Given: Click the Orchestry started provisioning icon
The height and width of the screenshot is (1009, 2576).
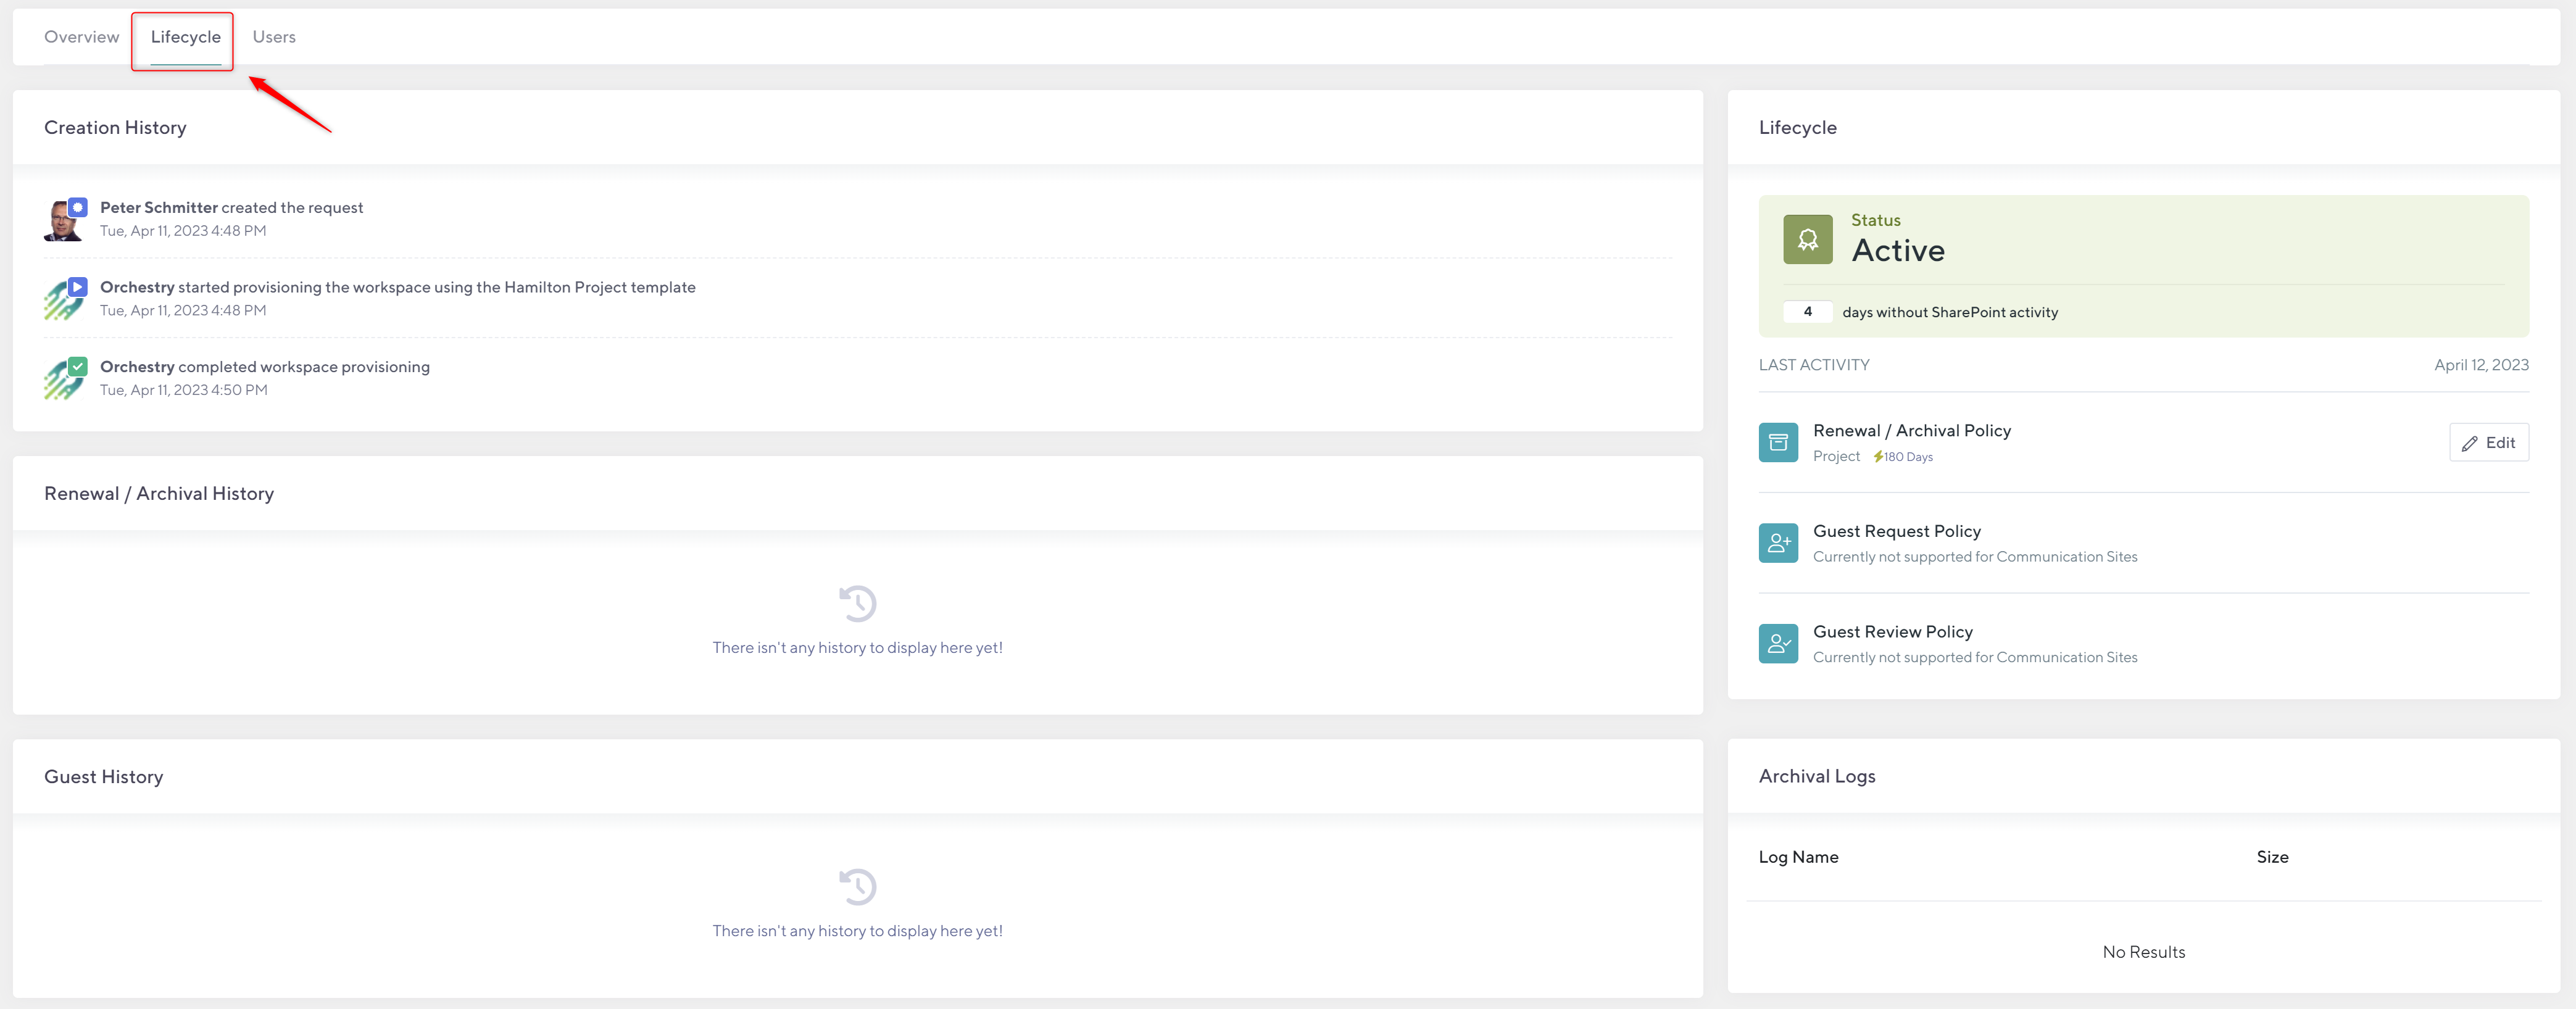Looking at the screenshot, I should coord(63,299).
